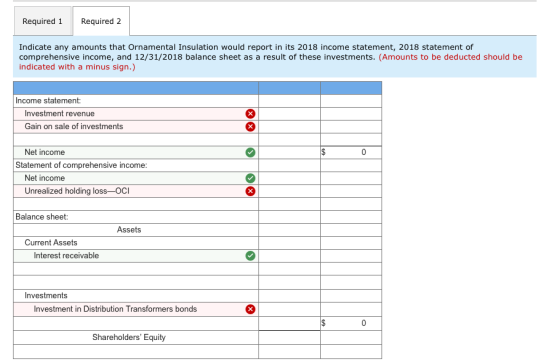Click the first amount field for Investment revenue
The width and height of the screenshot is (560, 364).
[x=289, y=114]
